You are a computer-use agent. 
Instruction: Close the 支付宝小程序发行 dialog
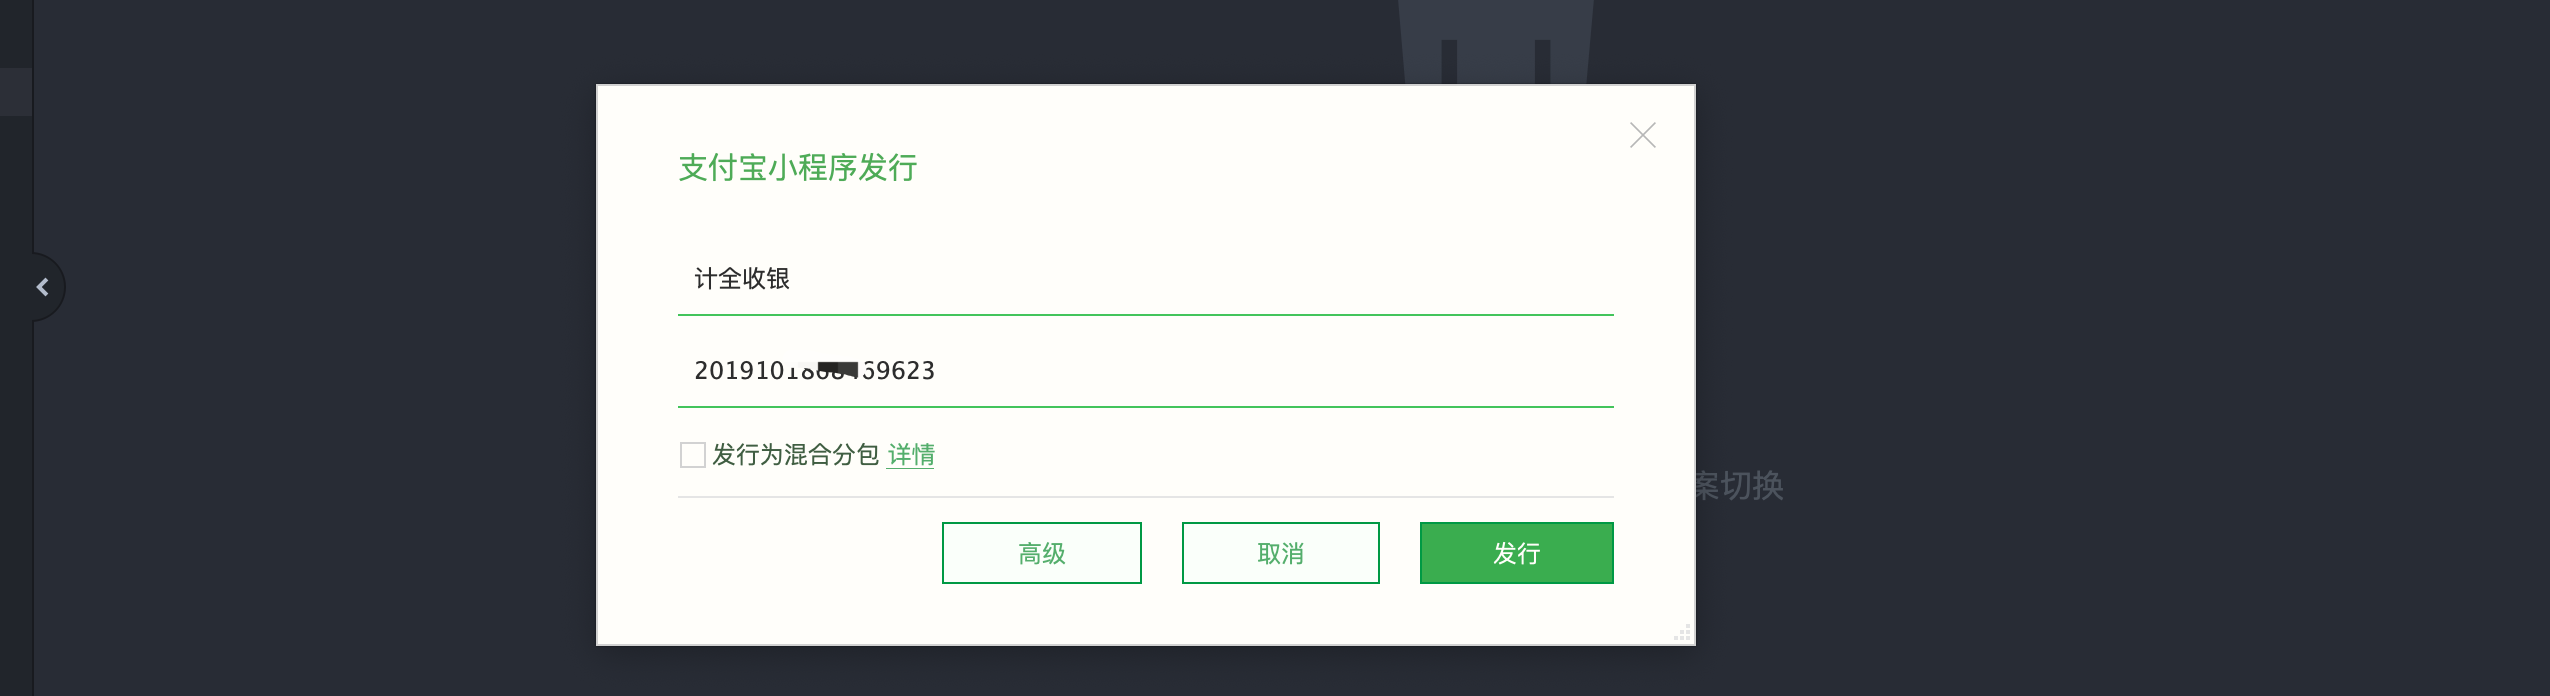pos(1642,135)
